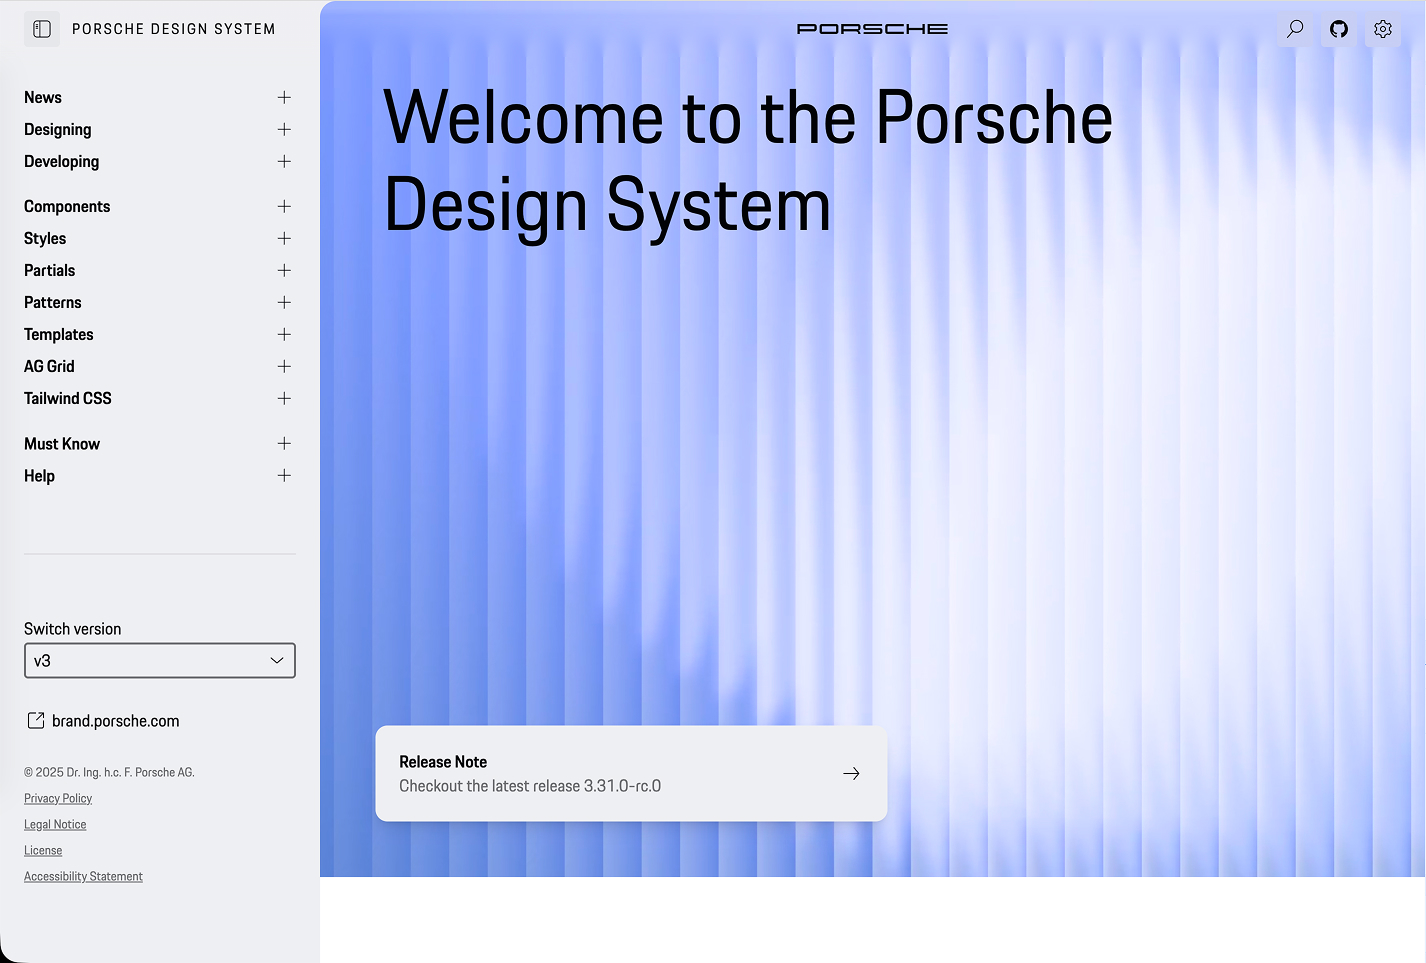Click the external-link icon beside brand.porsche.com
This screenshot has height=963, width=1426.
coord(36,720)
